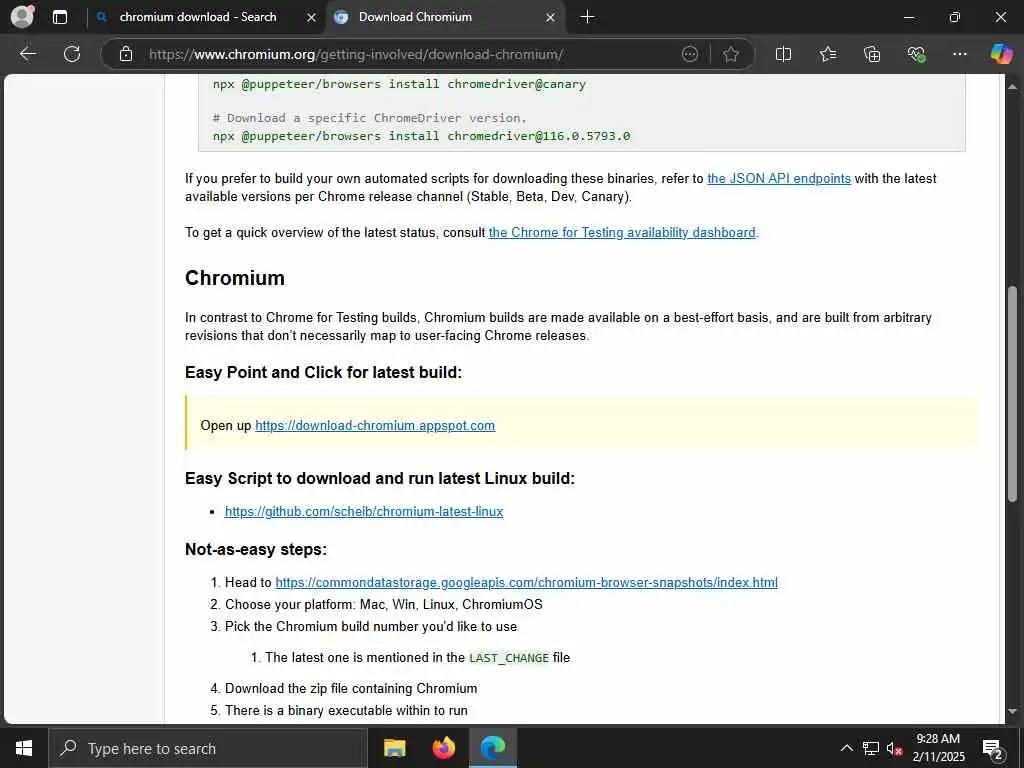Refresh the page
This screenshot has height=768, width=1024.
click(72, 54)
